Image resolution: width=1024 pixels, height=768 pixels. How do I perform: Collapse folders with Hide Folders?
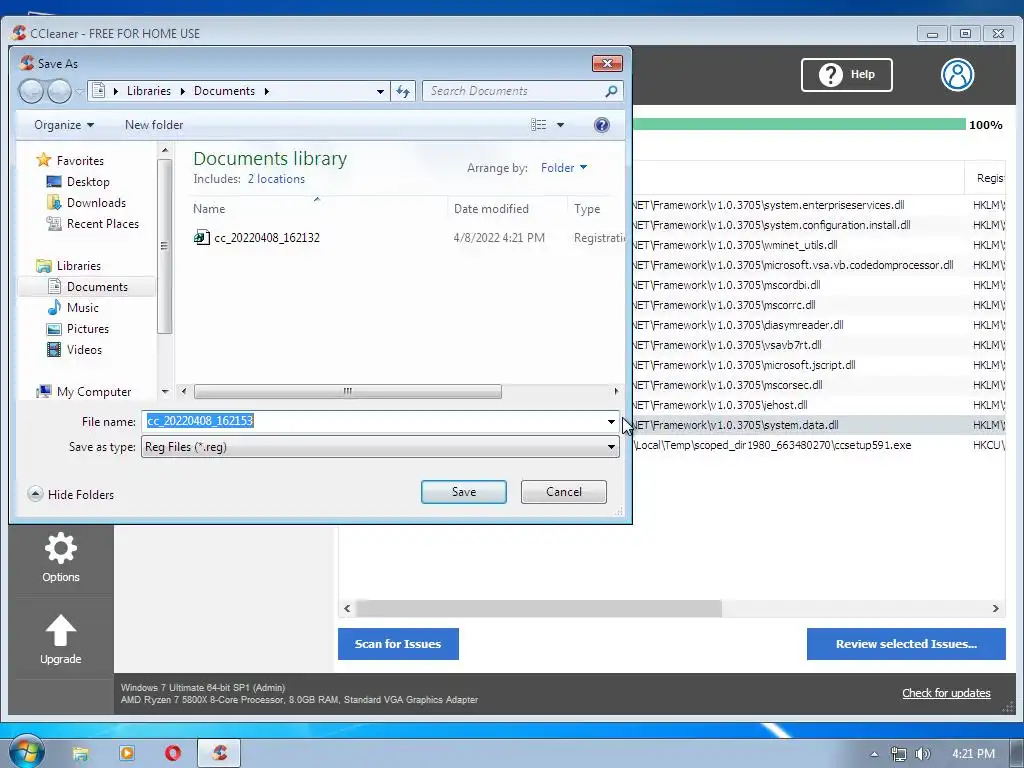click(x=71, y=494)
